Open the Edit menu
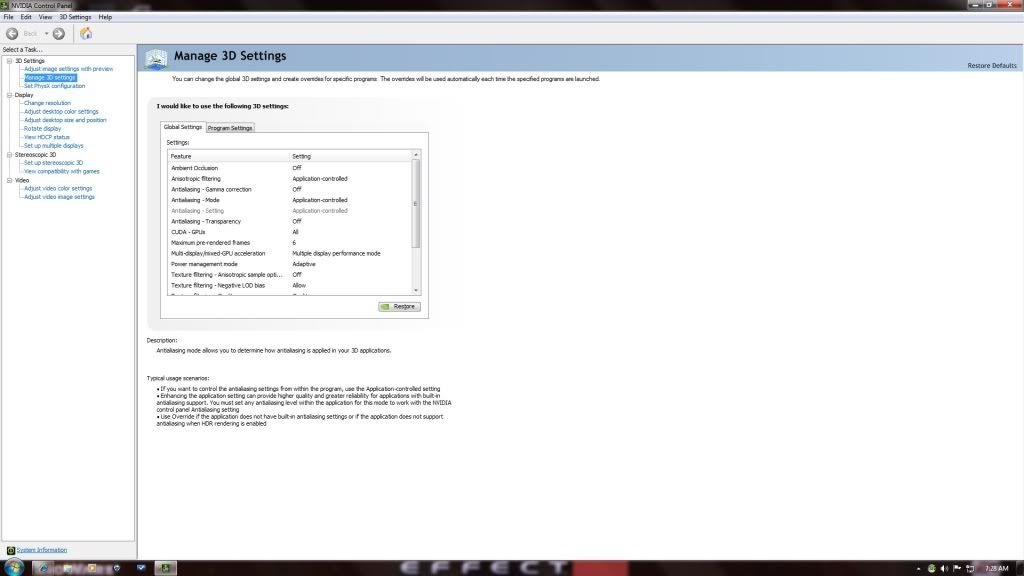The width and height of the screenshot is (1024, 576). (x=25, y=17)
